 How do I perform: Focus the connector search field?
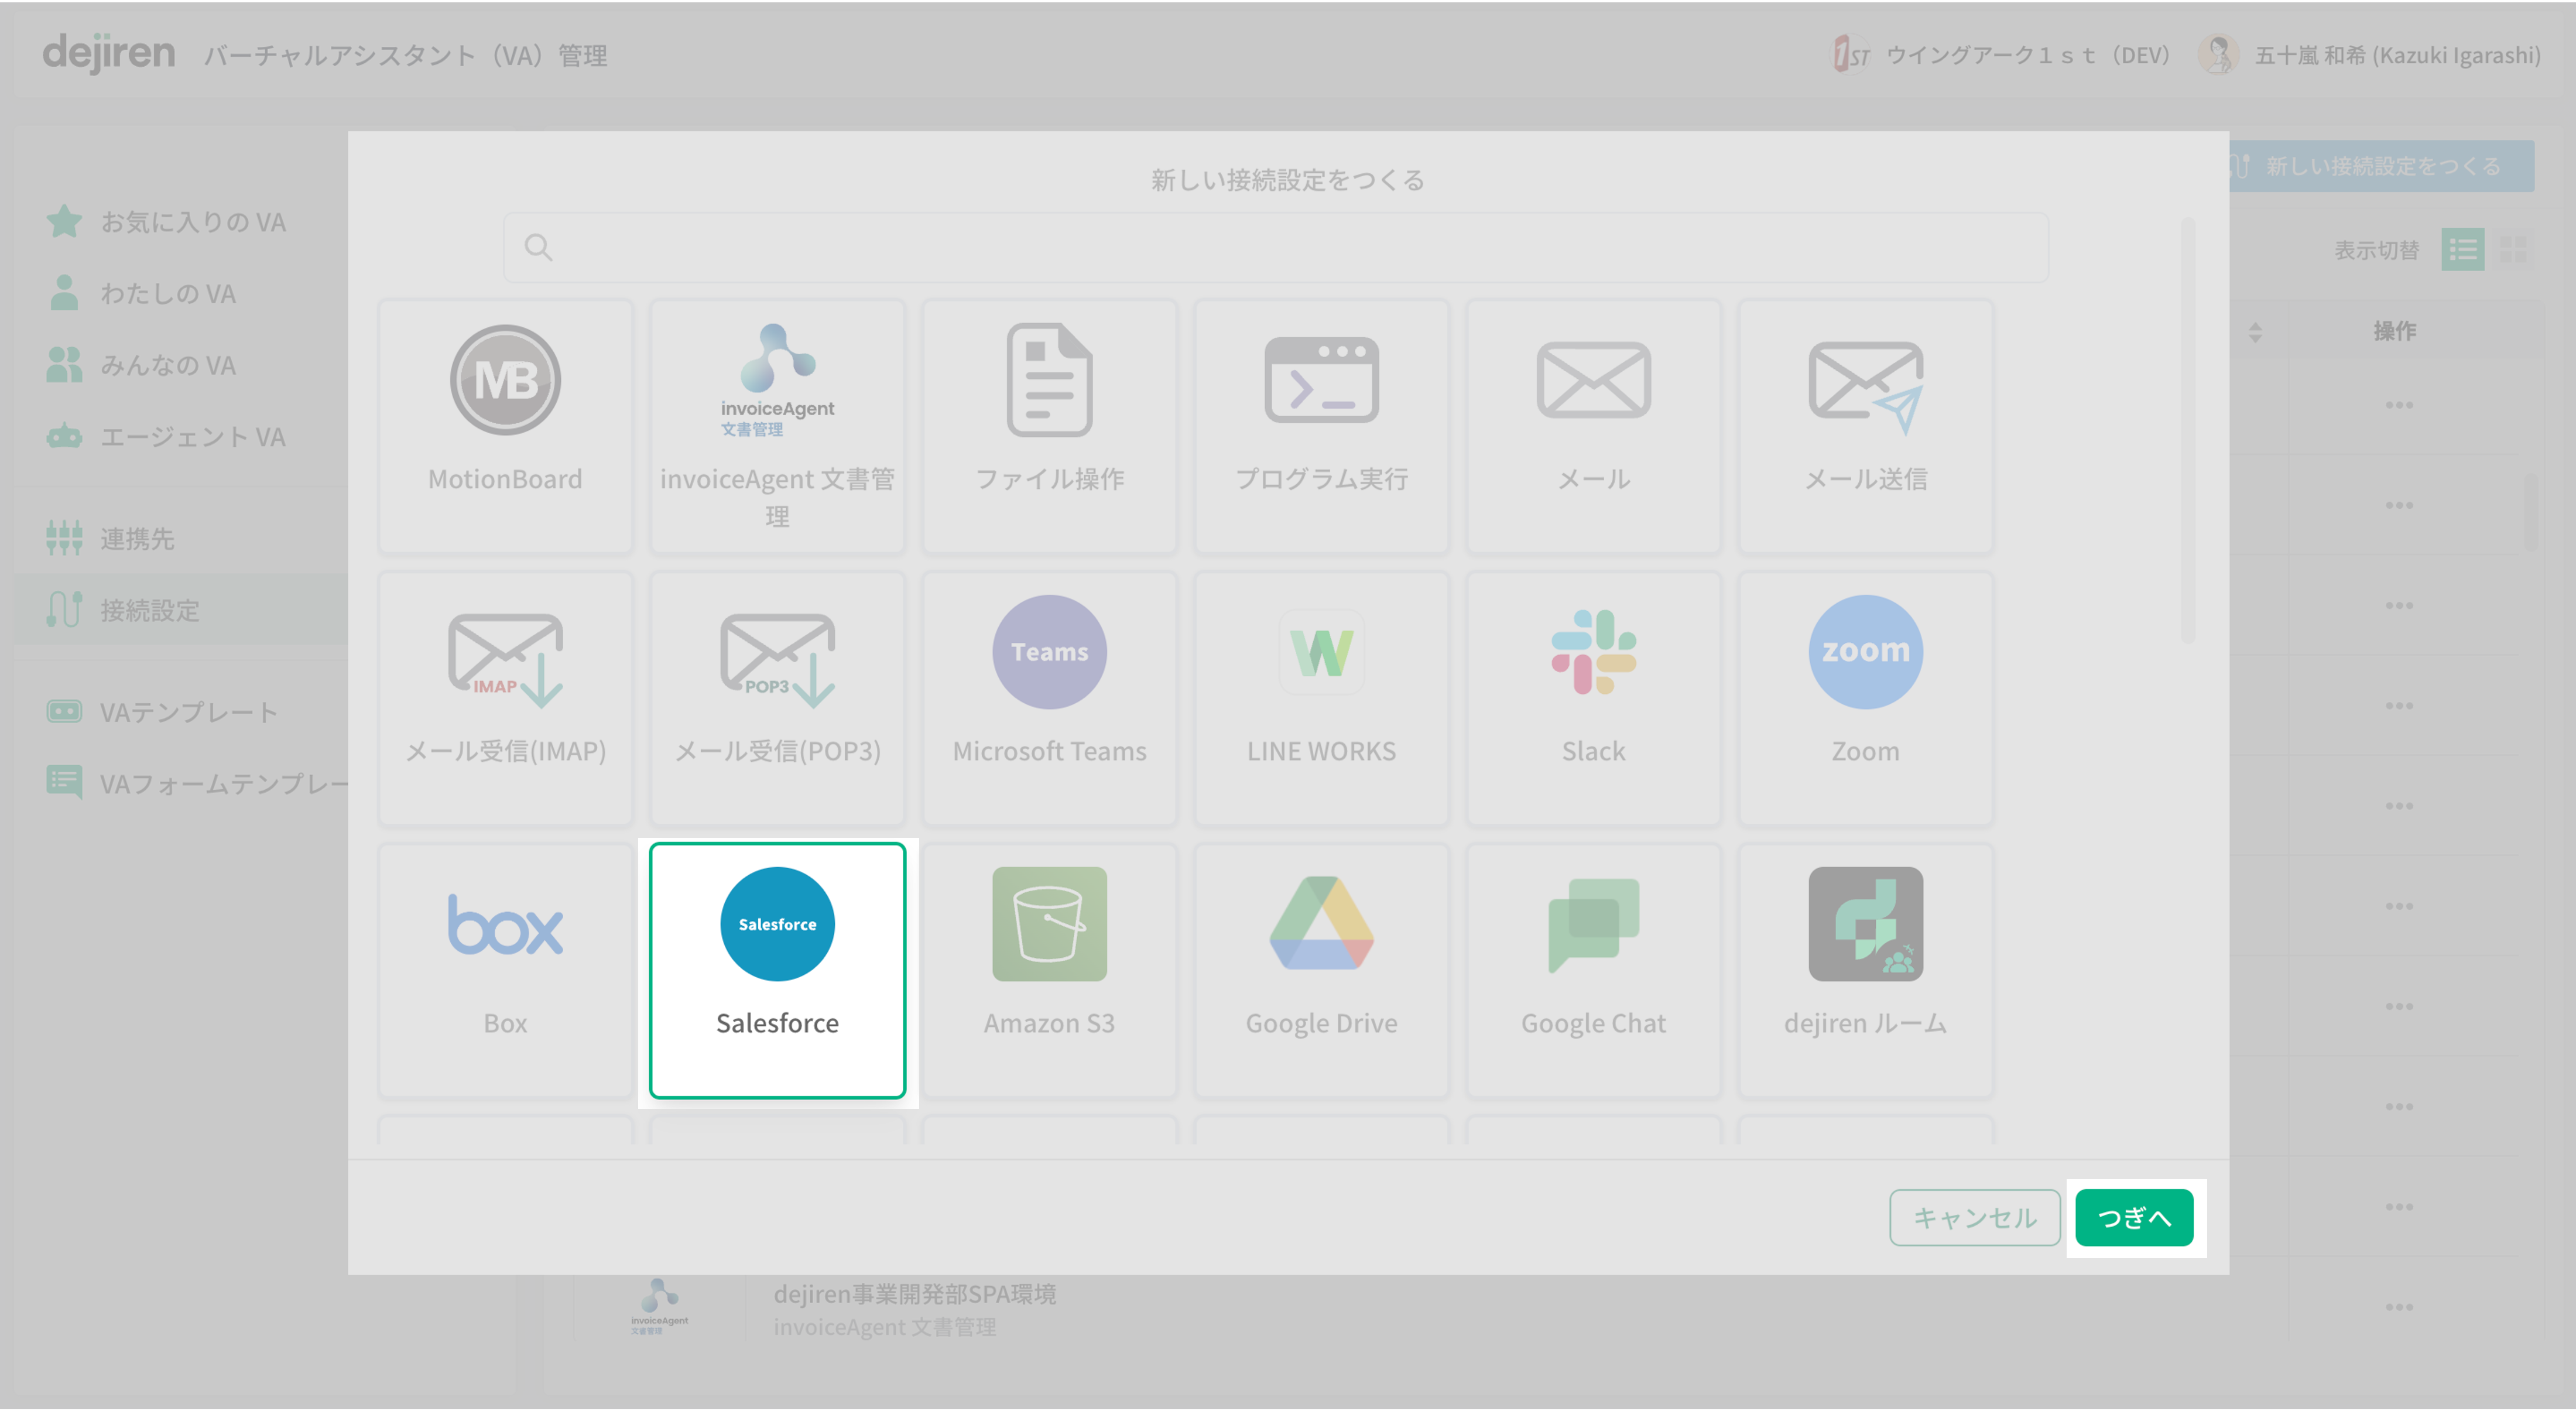1276,247
